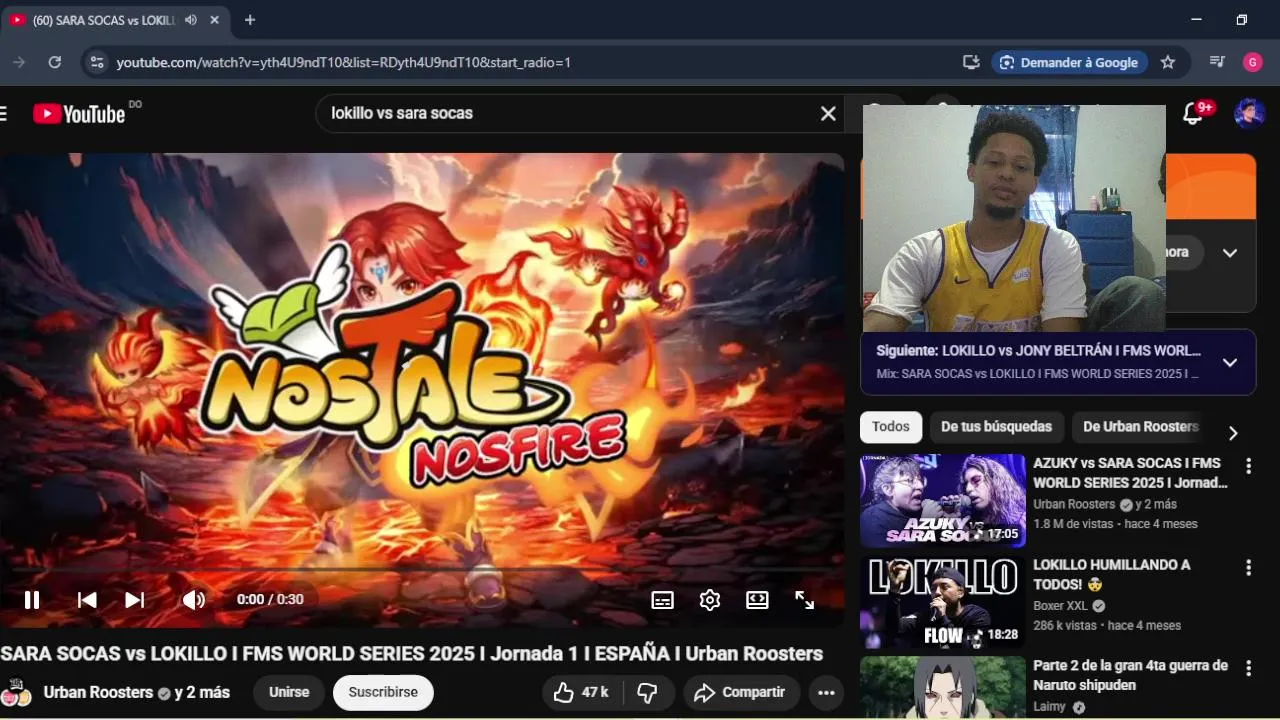The height and width of the screenshot is (720, 1280).
Task: Click the video progress bar
Action: [x=422, y=570]
